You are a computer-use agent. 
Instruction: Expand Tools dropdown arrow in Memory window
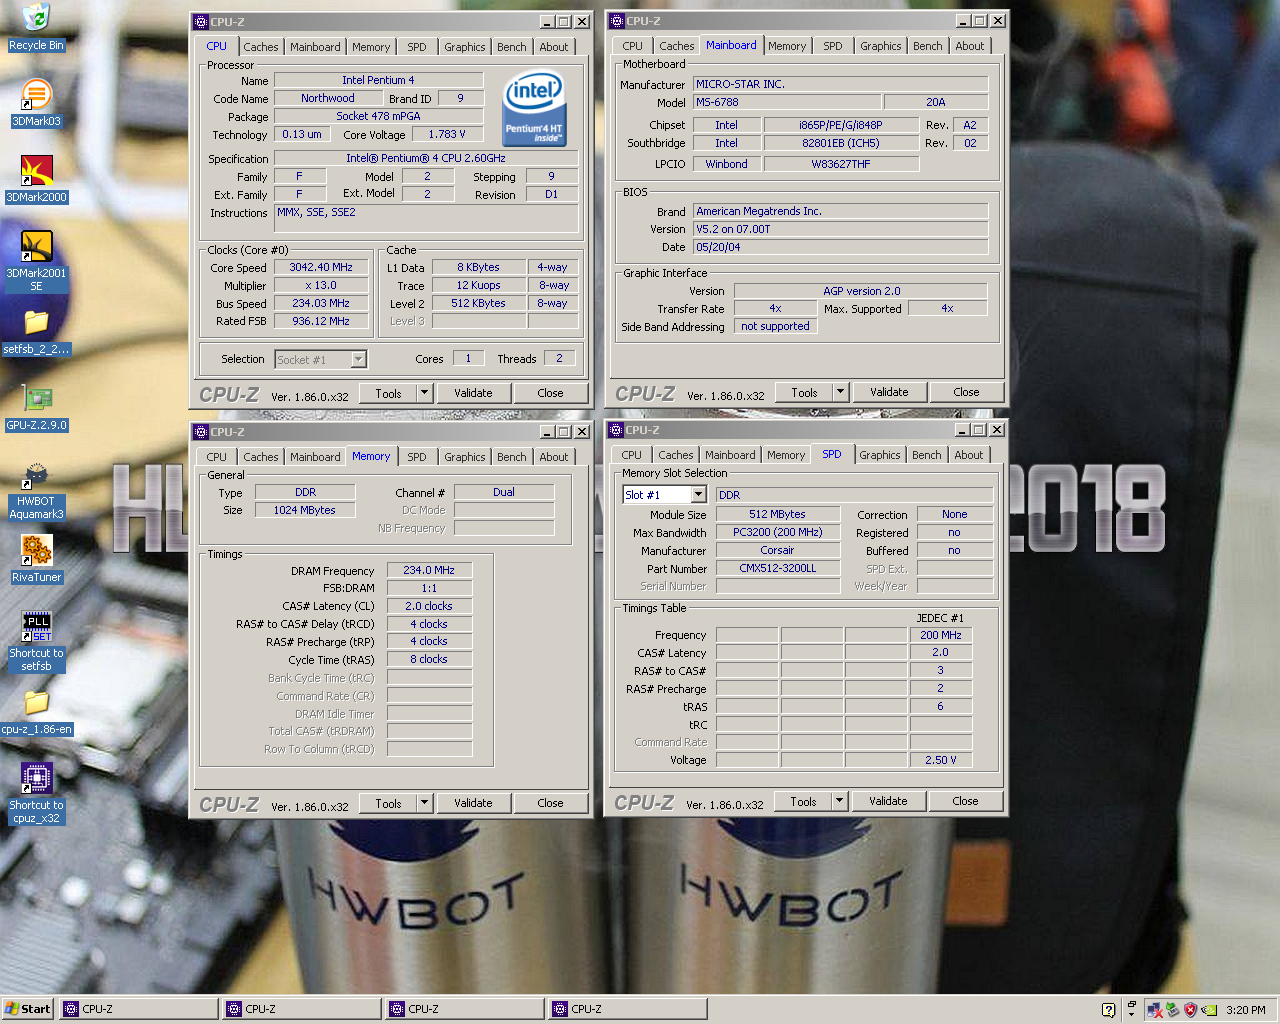coord(424,803)
